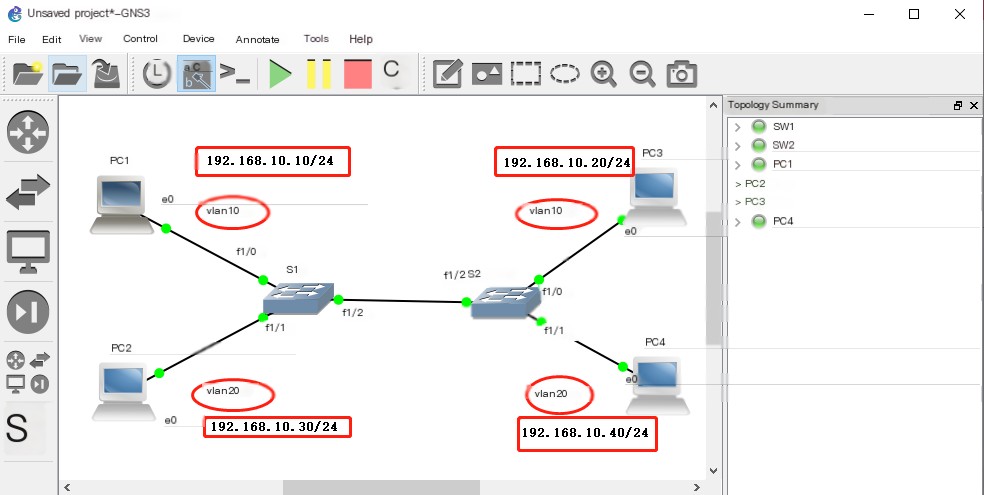Expand SW2 tree item in summary
Screen dimensions: 984x495
click(x=737, y=146)
